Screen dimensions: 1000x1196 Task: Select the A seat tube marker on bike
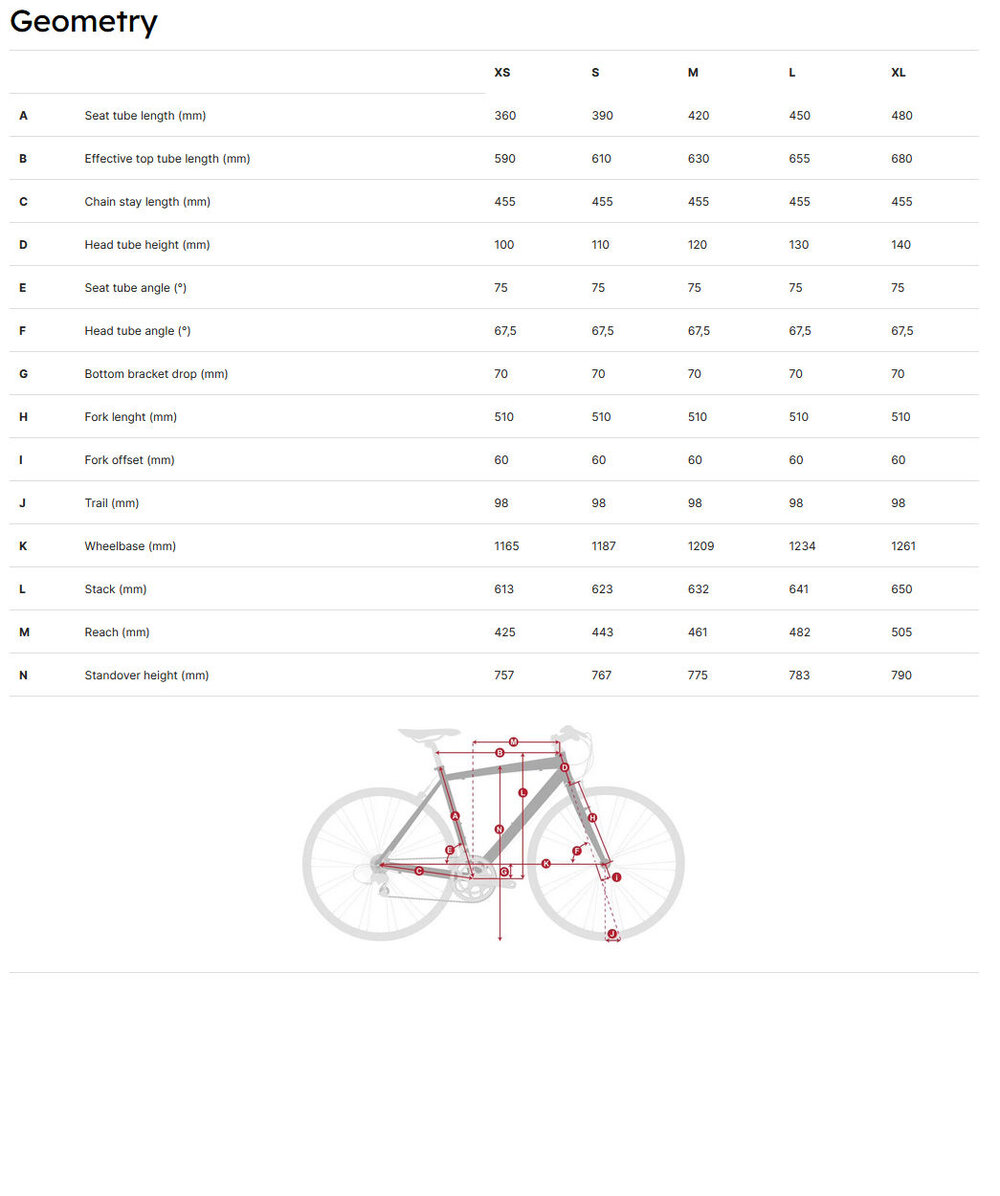click(455, 816)
